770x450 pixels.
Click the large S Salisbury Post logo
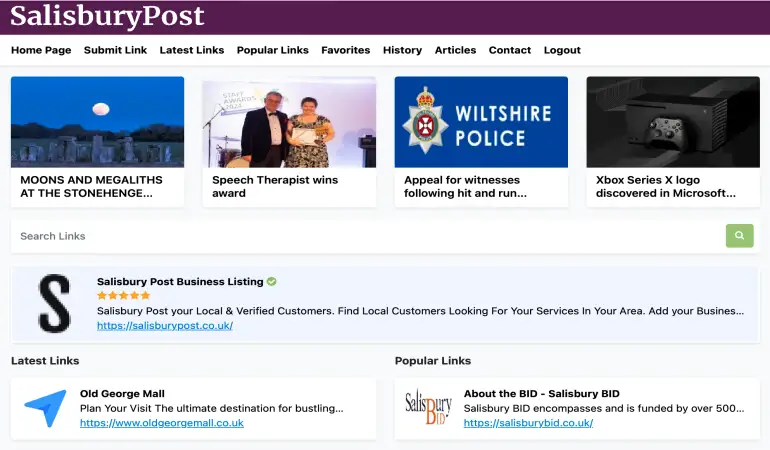(x=55, y=303)
